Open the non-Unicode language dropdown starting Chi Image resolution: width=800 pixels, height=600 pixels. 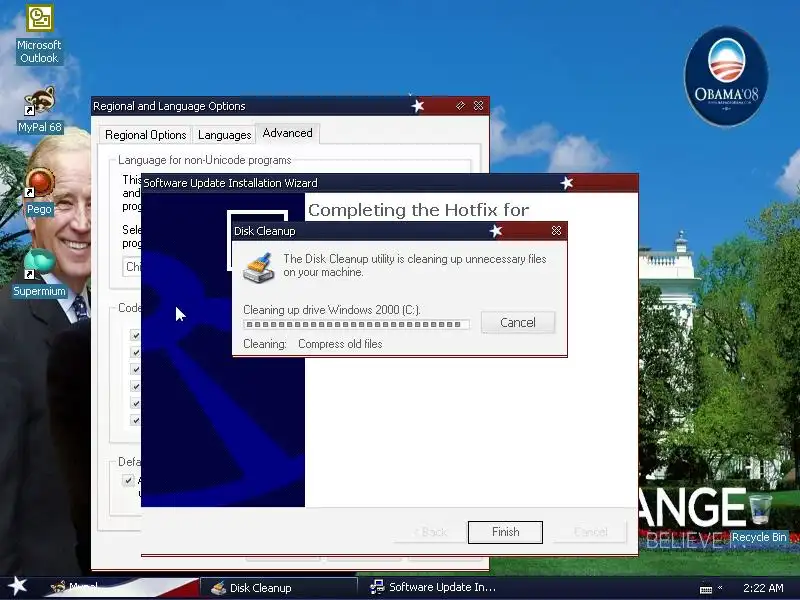(132, 266)
